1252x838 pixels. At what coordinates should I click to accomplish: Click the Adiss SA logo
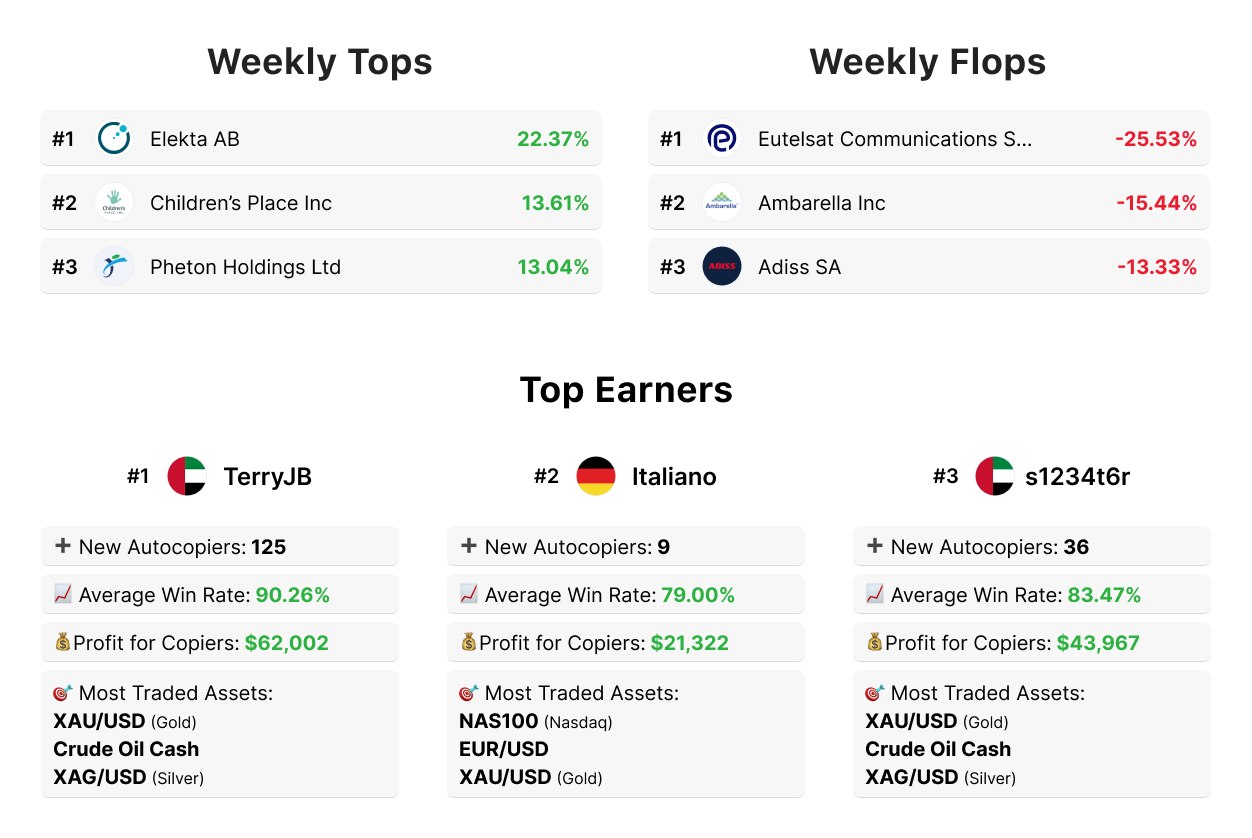point(722,267)
